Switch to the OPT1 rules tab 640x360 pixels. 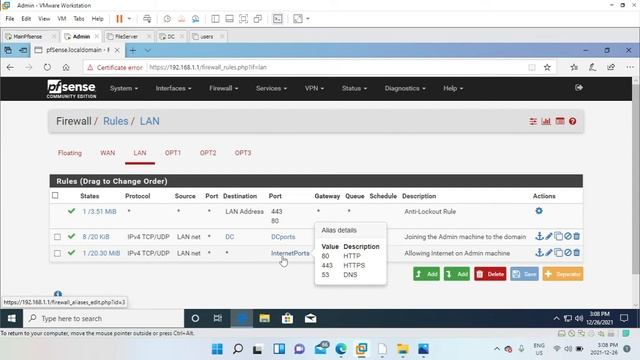[x=173, y=153]
